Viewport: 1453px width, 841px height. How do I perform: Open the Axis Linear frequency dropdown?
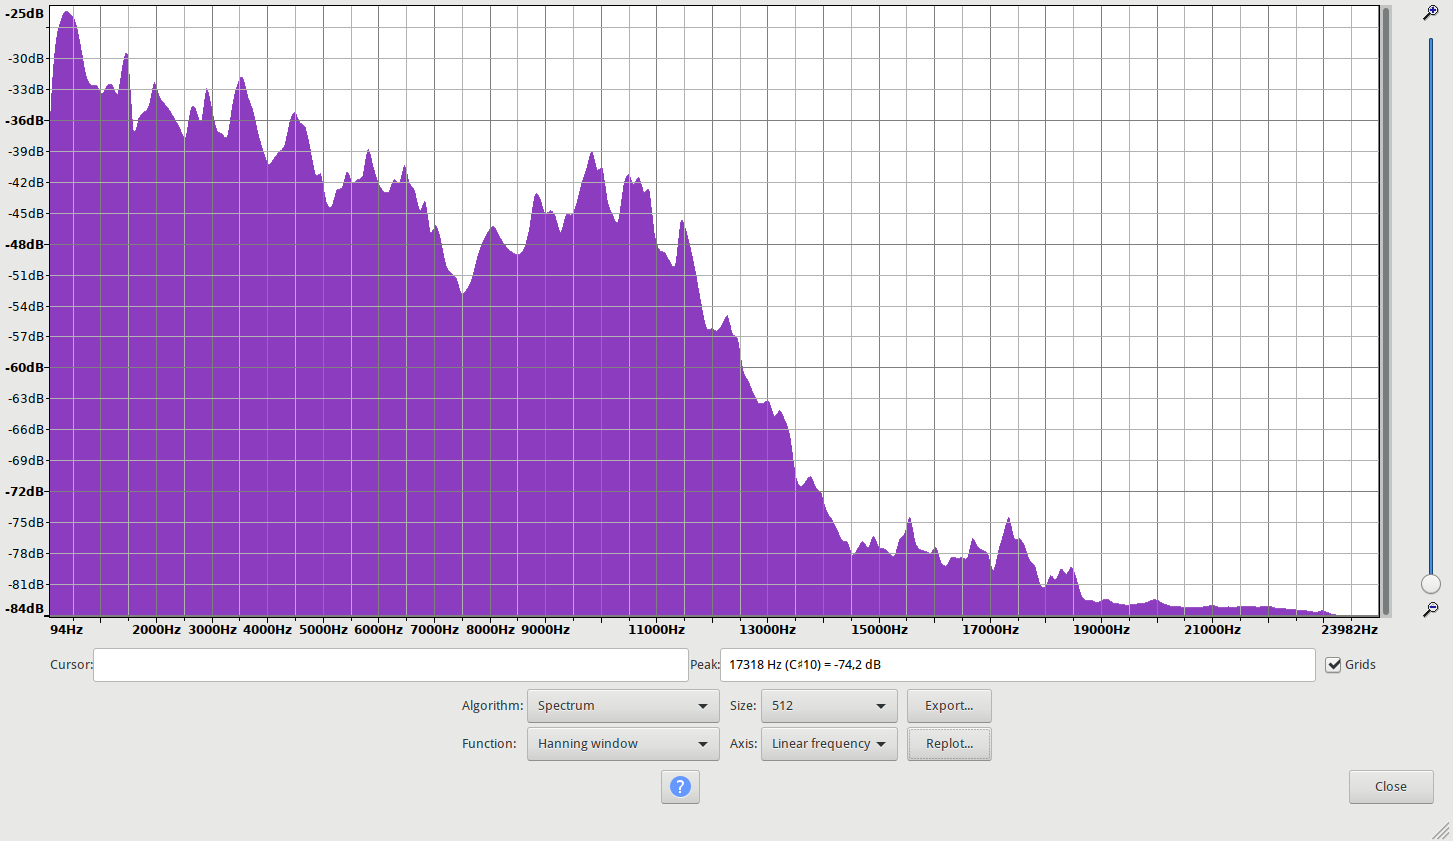[829, 744]
